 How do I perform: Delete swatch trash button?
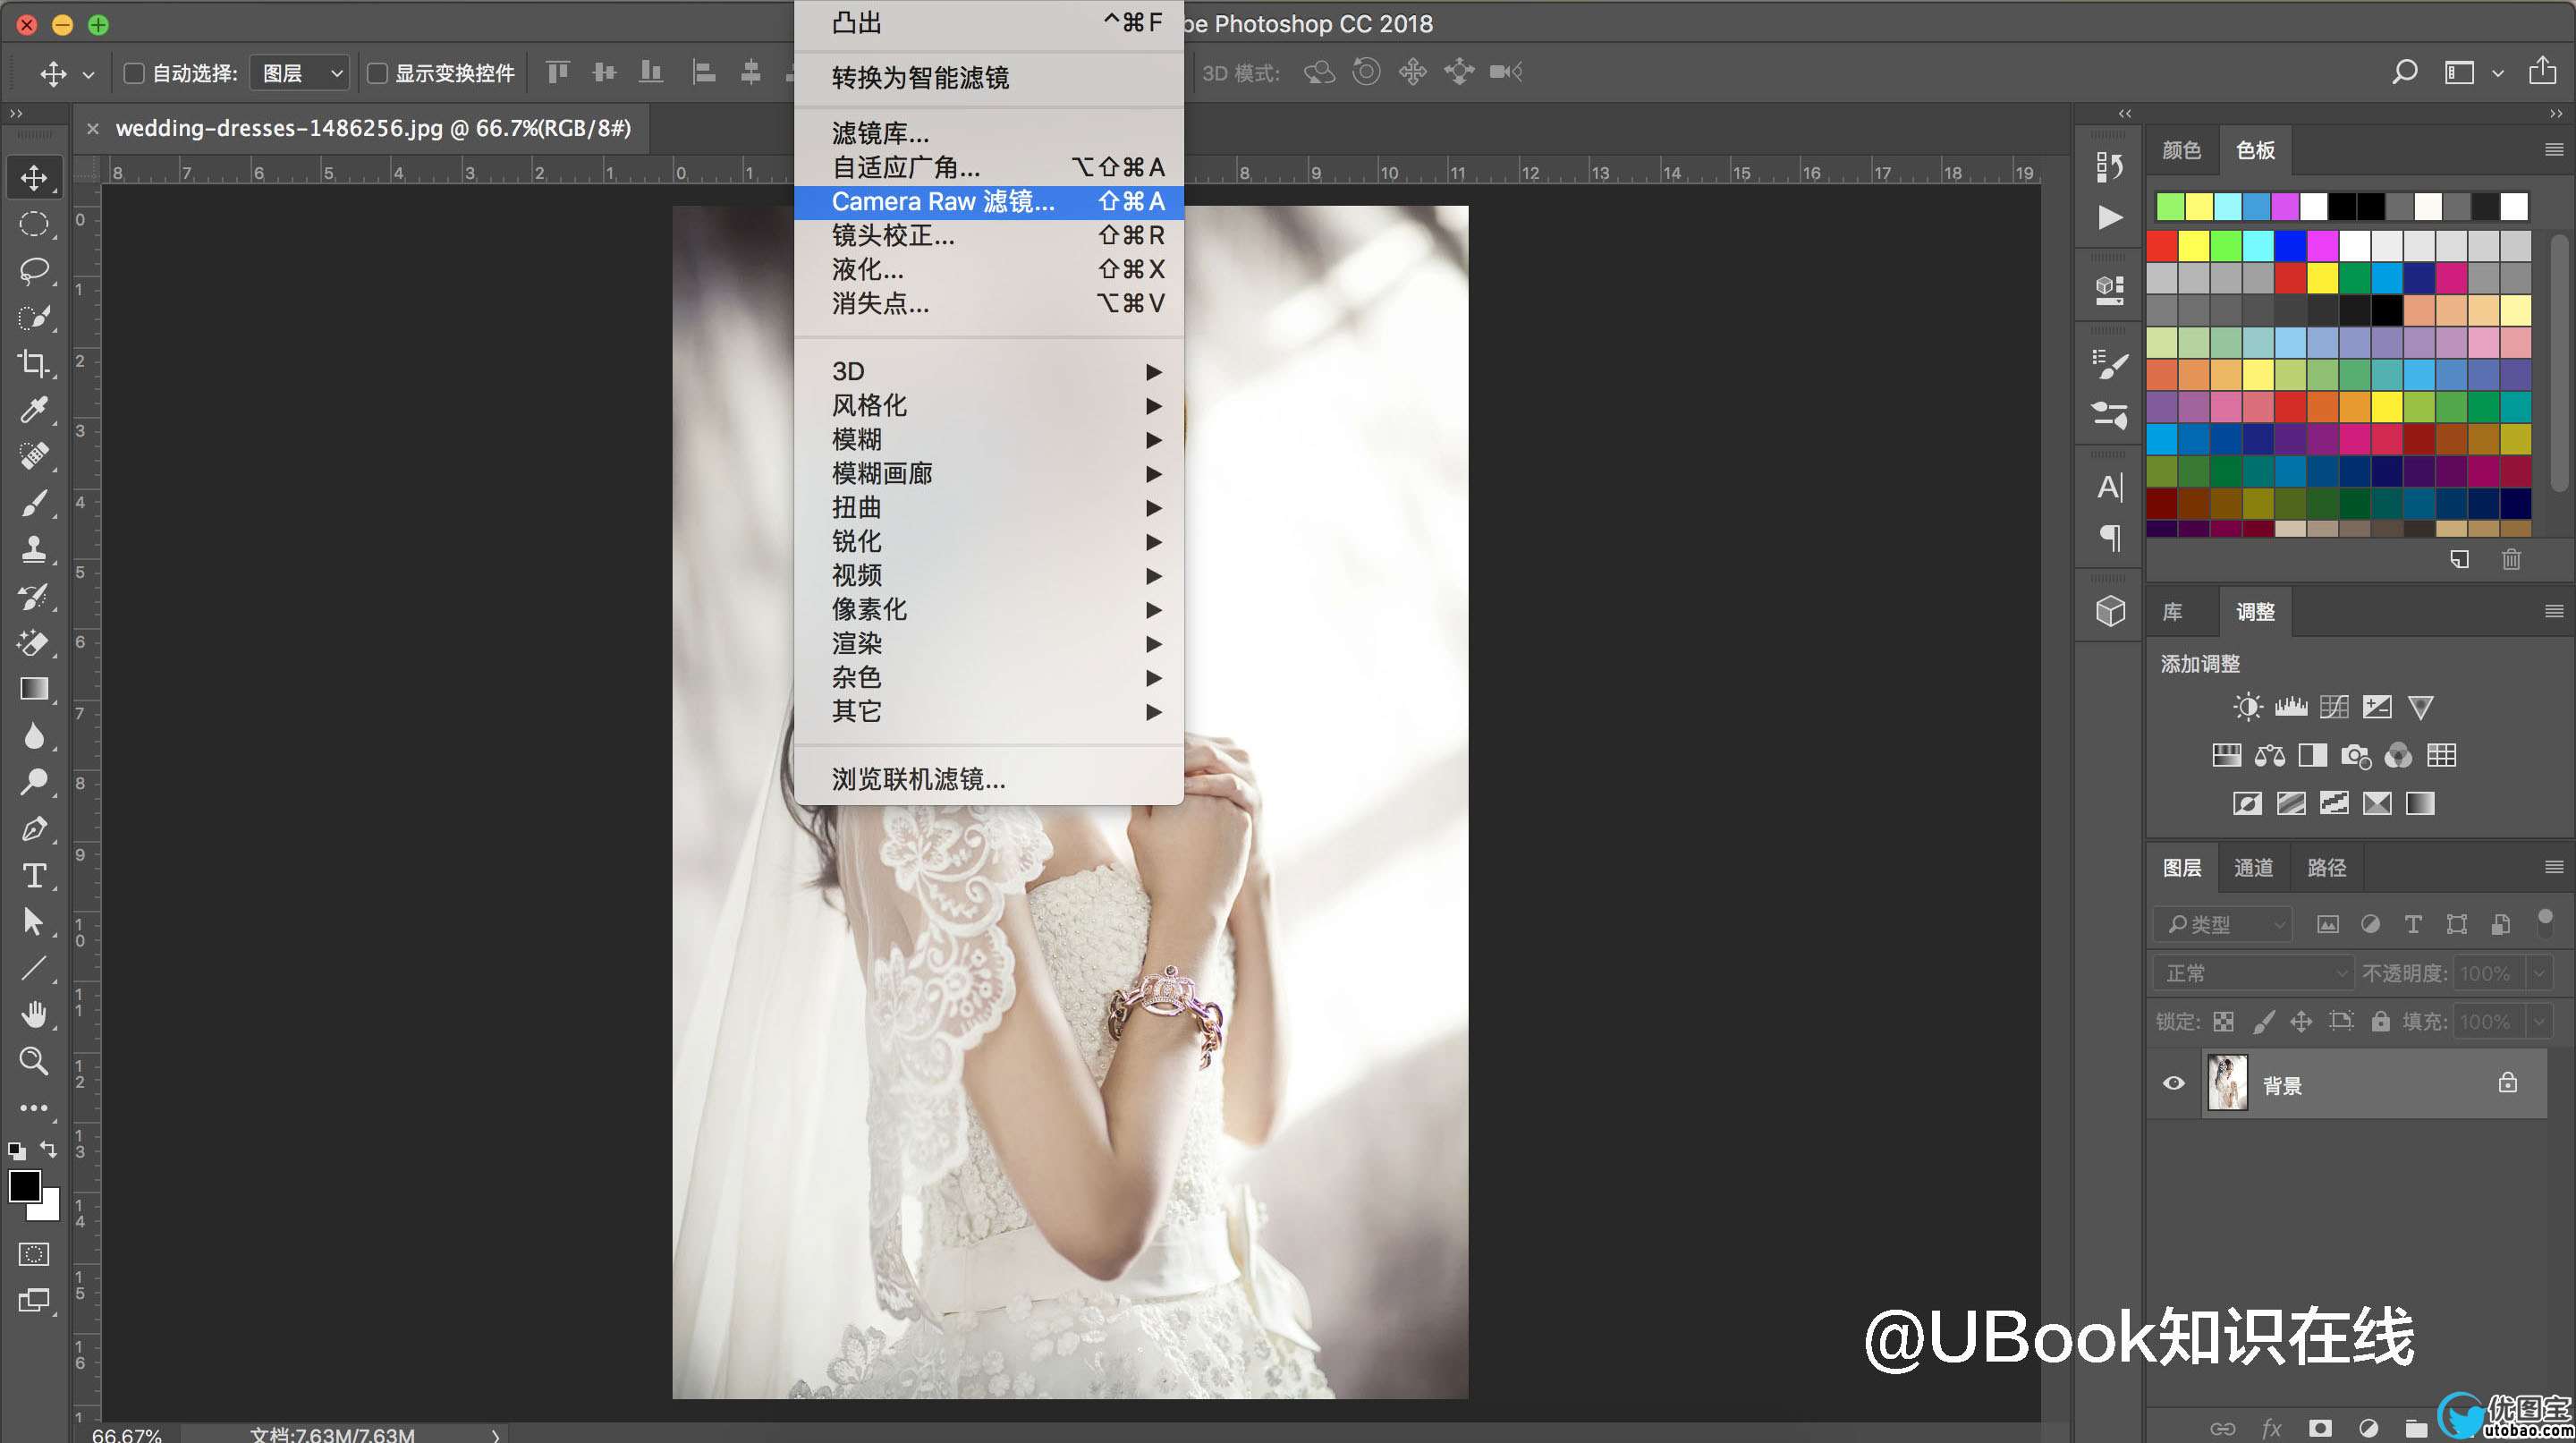pyautogui.click(x=2511, y=559)
